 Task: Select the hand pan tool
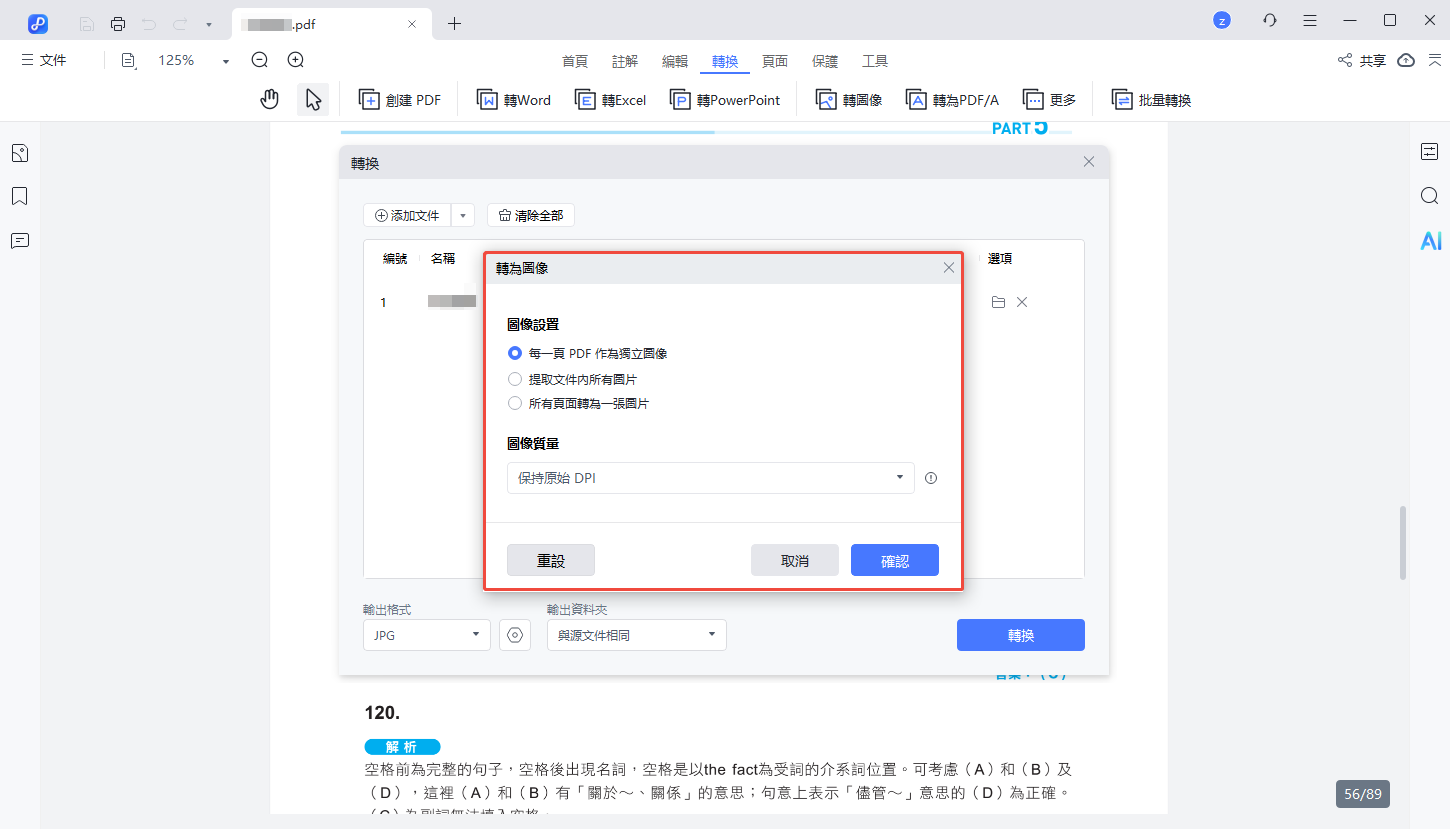pos(269,99)
